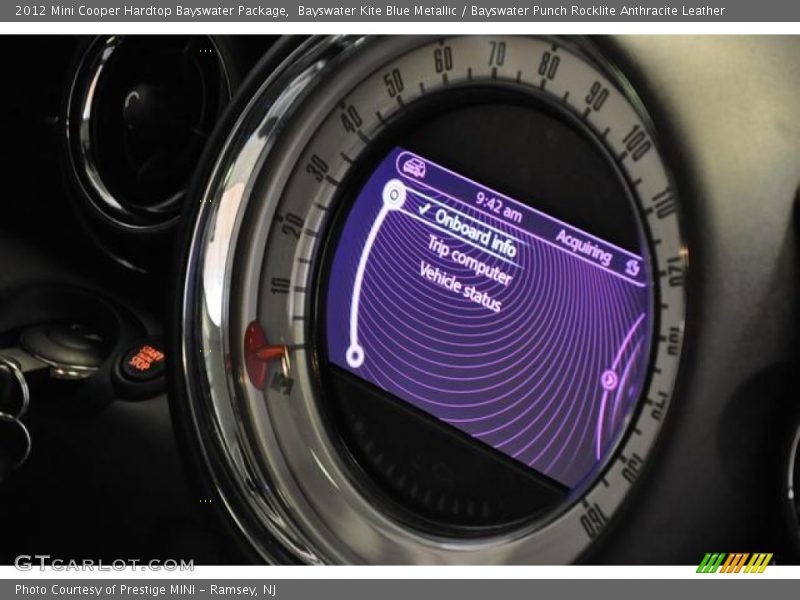The height and width of the screenshot is (600, 800).
Task: Tap the car icon on display header
Action: [411, 166]
